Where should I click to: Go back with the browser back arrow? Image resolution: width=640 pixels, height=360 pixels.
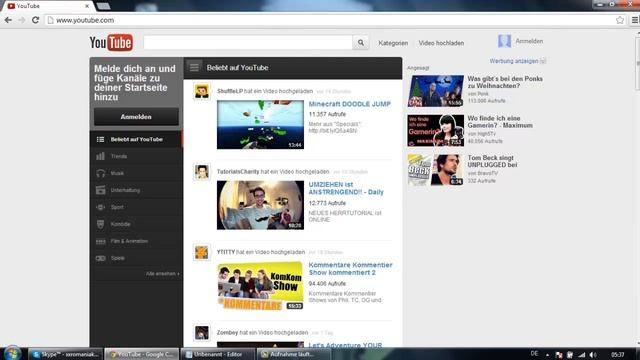8,20
